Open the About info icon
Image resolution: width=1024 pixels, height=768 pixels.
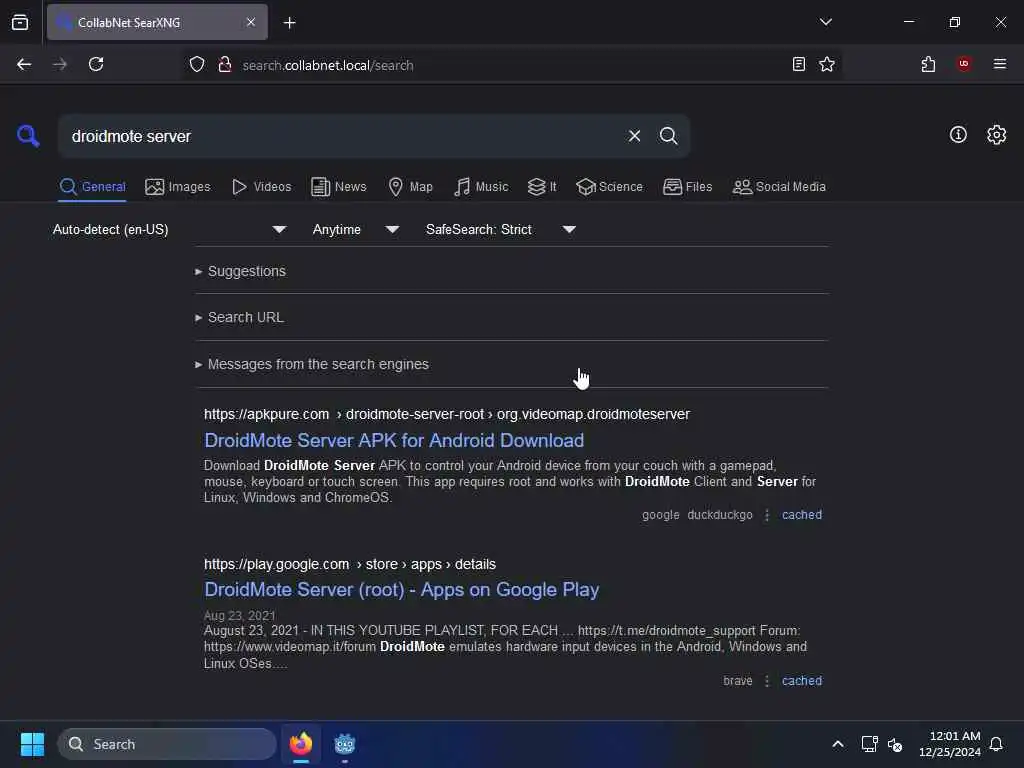click(x=958, y=135)
